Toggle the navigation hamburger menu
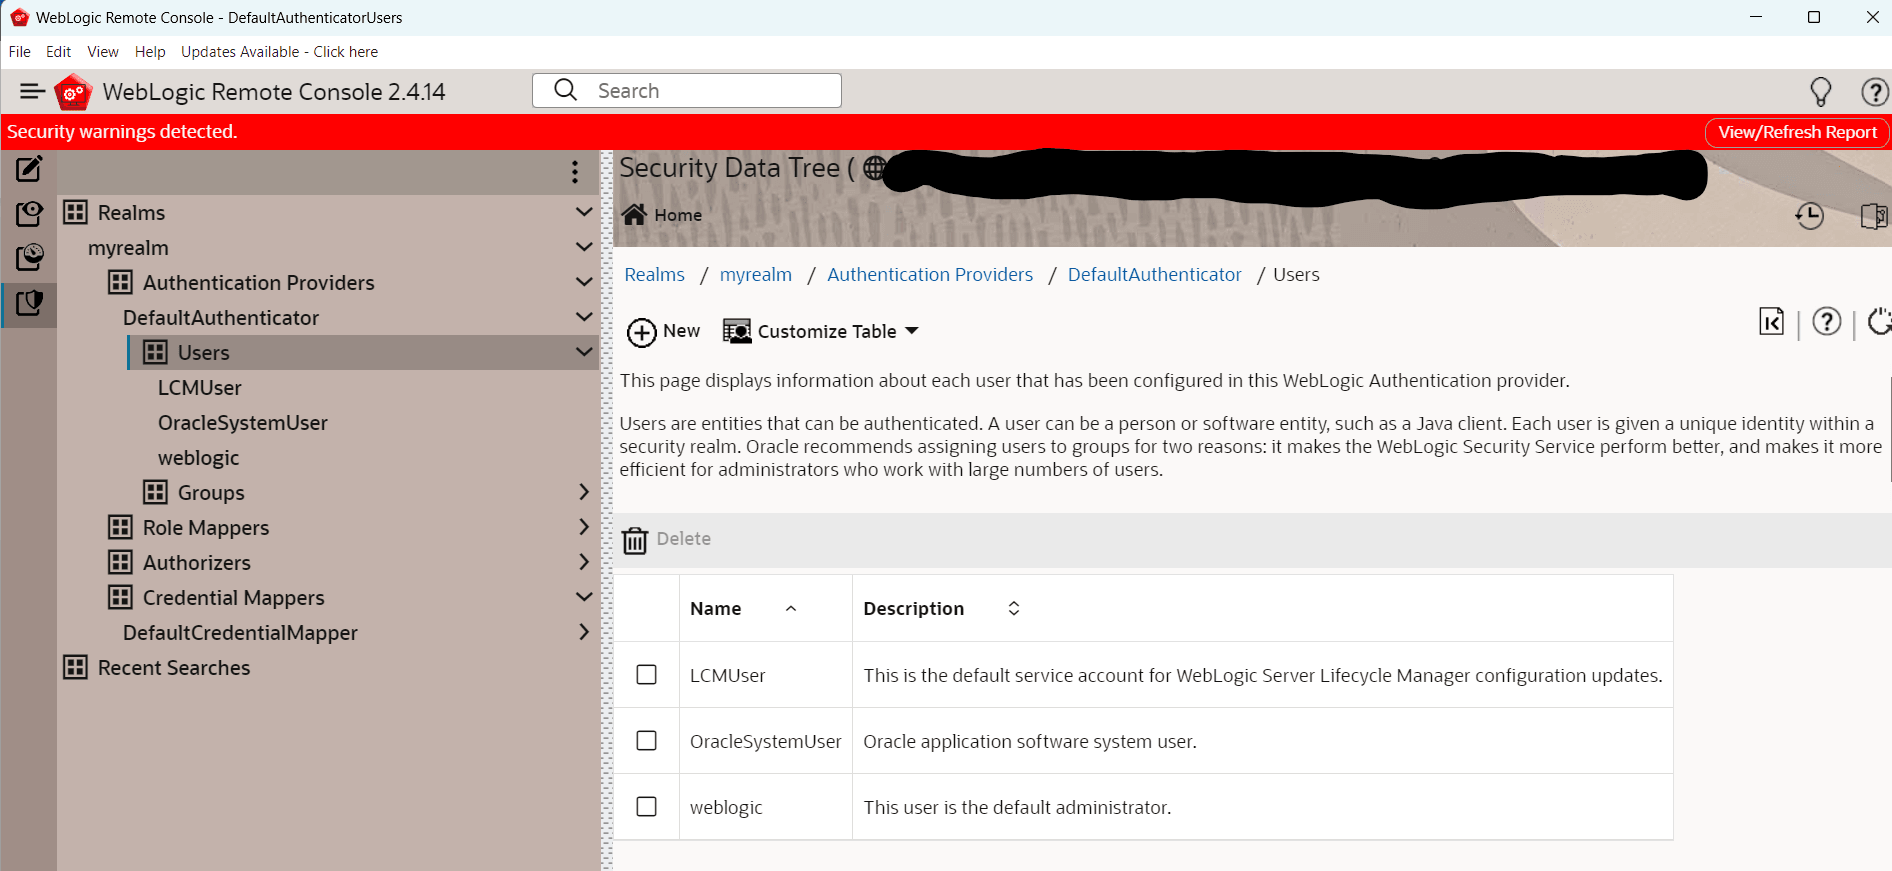 [32, 92]
